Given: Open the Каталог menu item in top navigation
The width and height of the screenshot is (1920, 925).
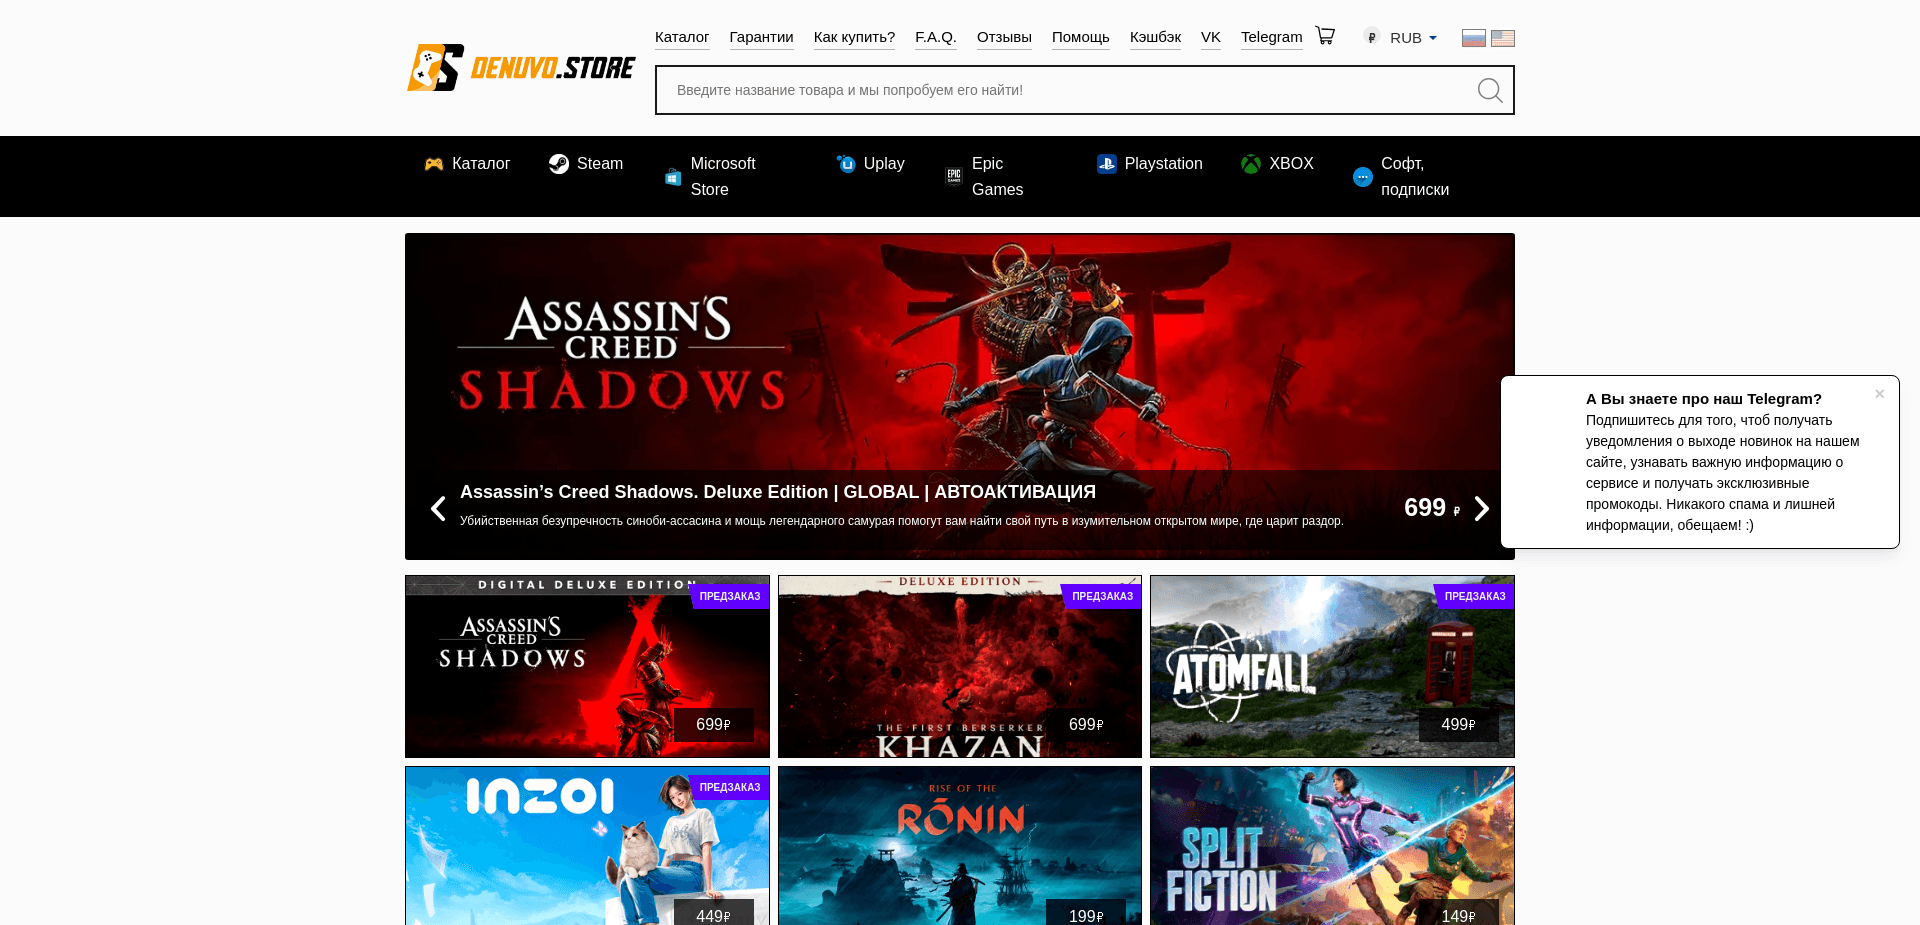Looking at the screenshot, I should 681,37.
